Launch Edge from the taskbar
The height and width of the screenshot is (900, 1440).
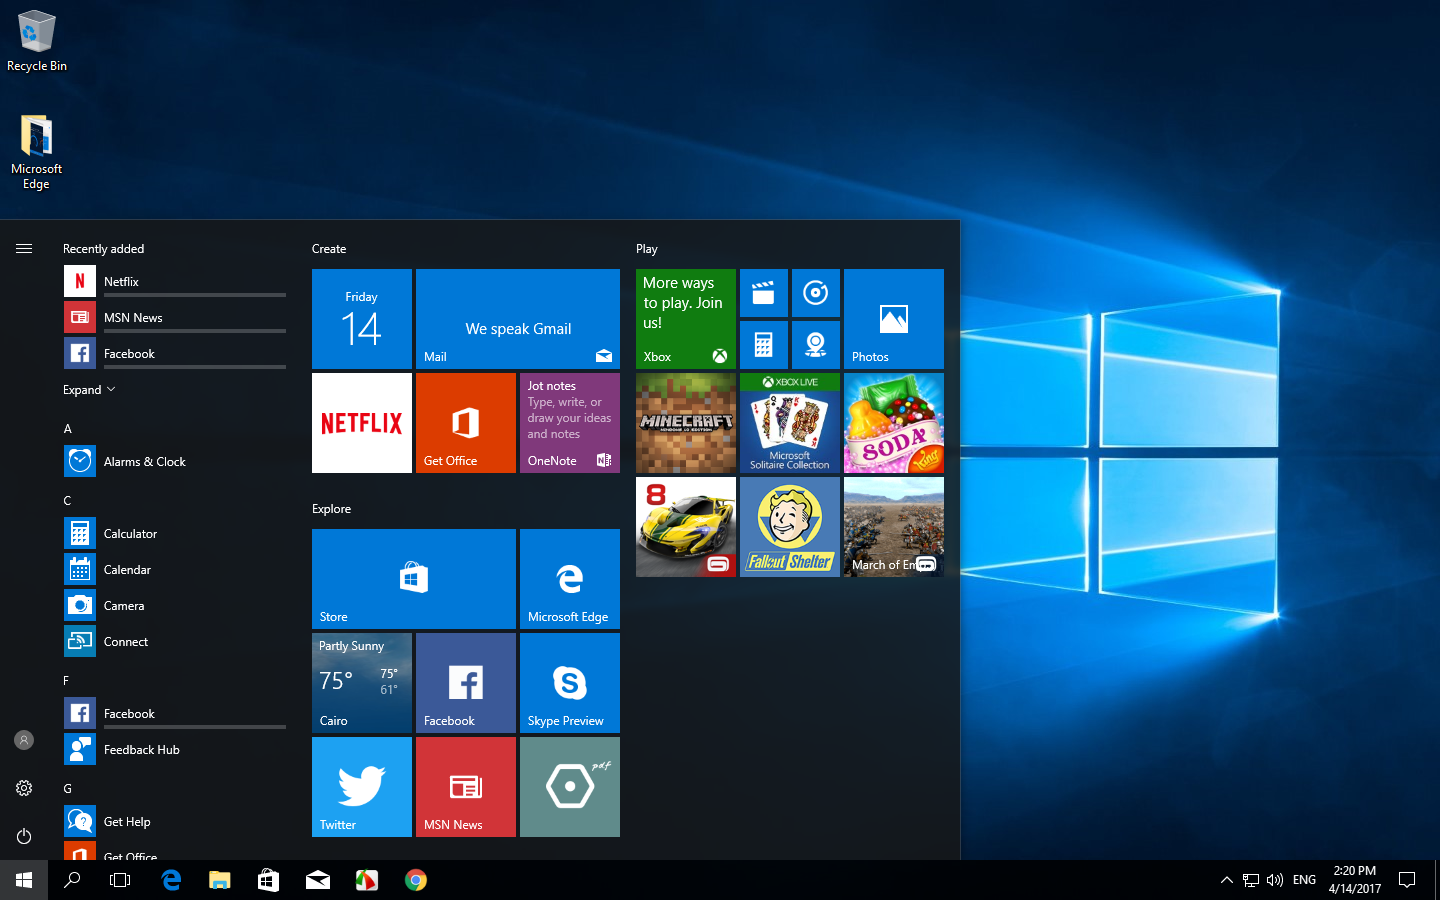point(171,880)
